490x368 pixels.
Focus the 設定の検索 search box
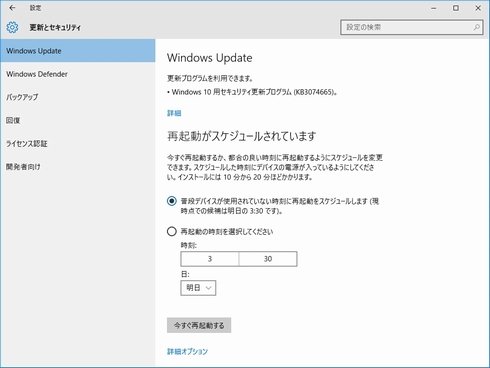(411, 27)
